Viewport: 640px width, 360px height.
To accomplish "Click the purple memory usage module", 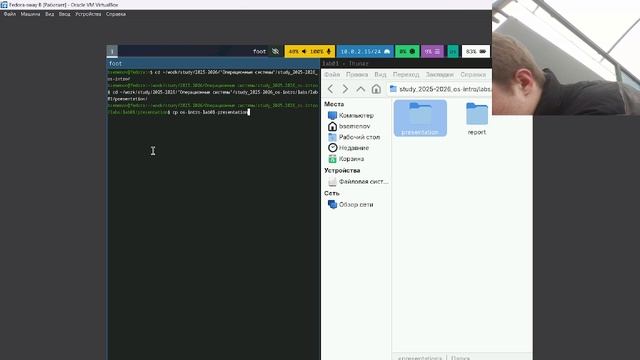I will (432, 51).
